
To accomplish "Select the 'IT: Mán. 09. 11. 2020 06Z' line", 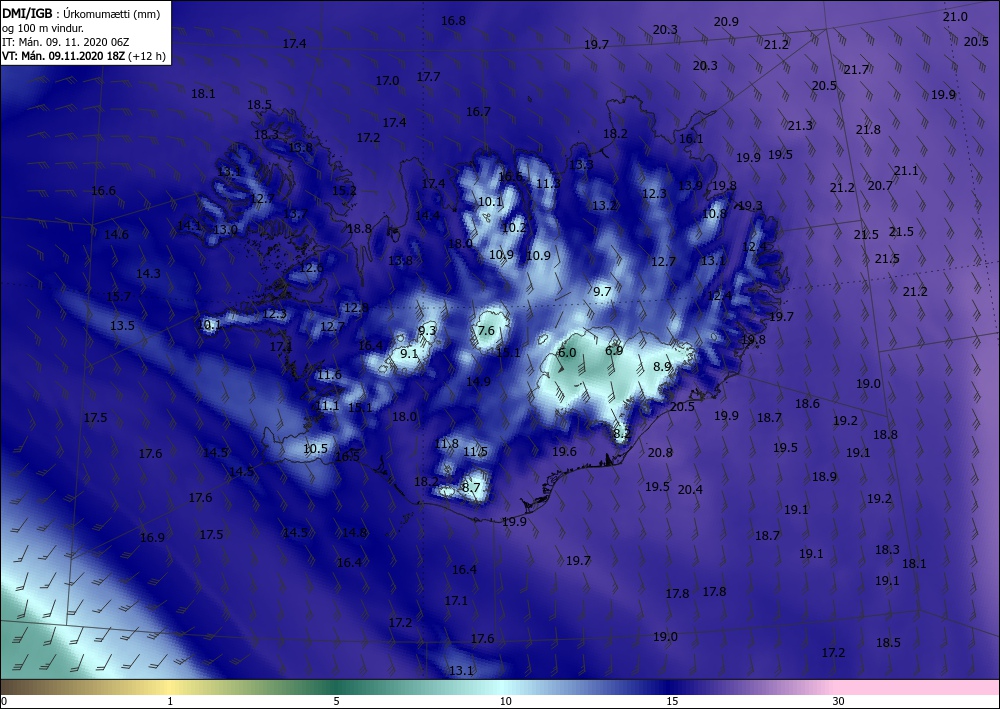I will 65,42.
